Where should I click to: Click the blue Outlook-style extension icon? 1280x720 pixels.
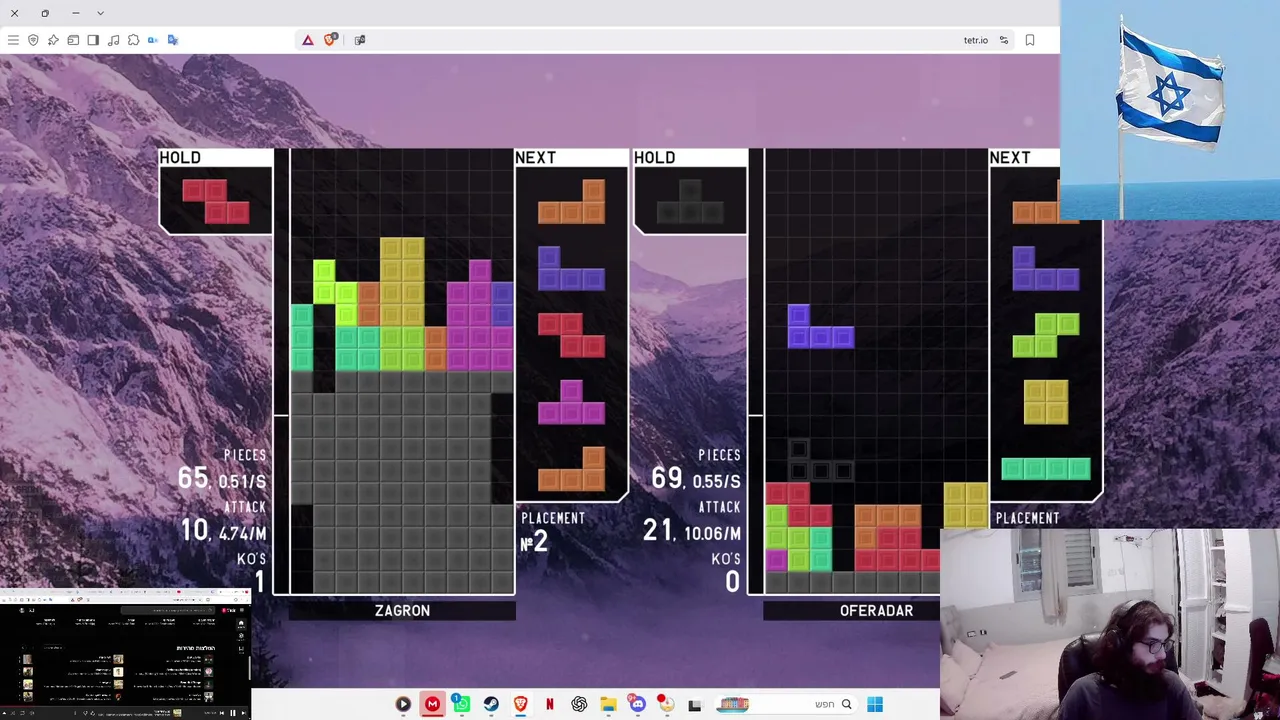coord(153,40)
